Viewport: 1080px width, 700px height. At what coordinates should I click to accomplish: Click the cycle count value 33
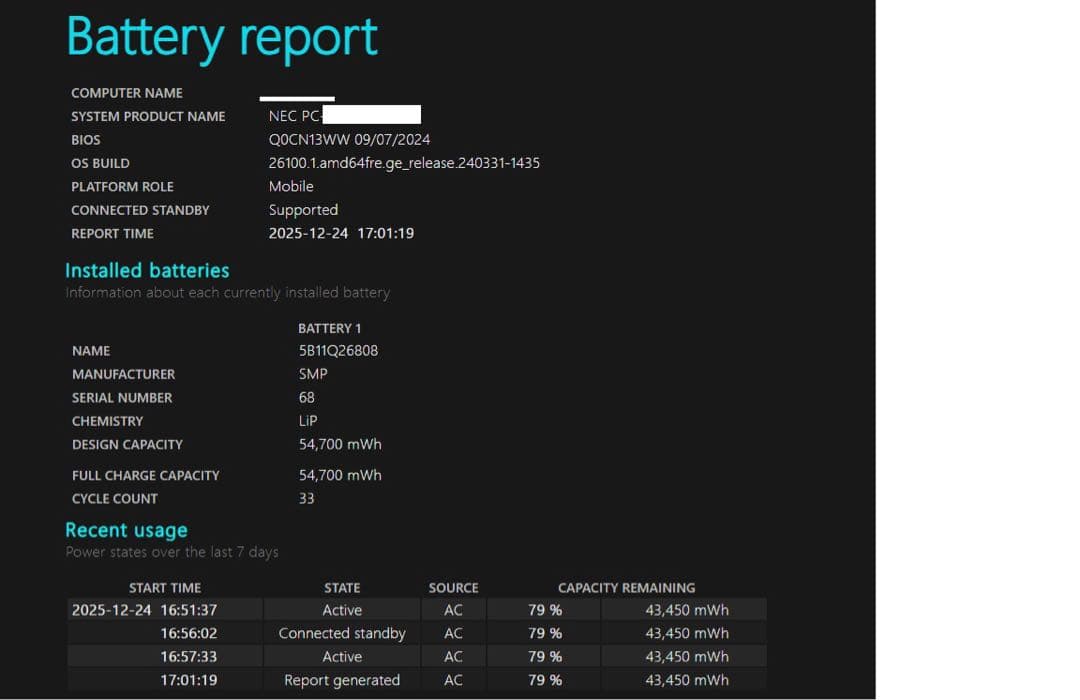click(x=306, y=498)
